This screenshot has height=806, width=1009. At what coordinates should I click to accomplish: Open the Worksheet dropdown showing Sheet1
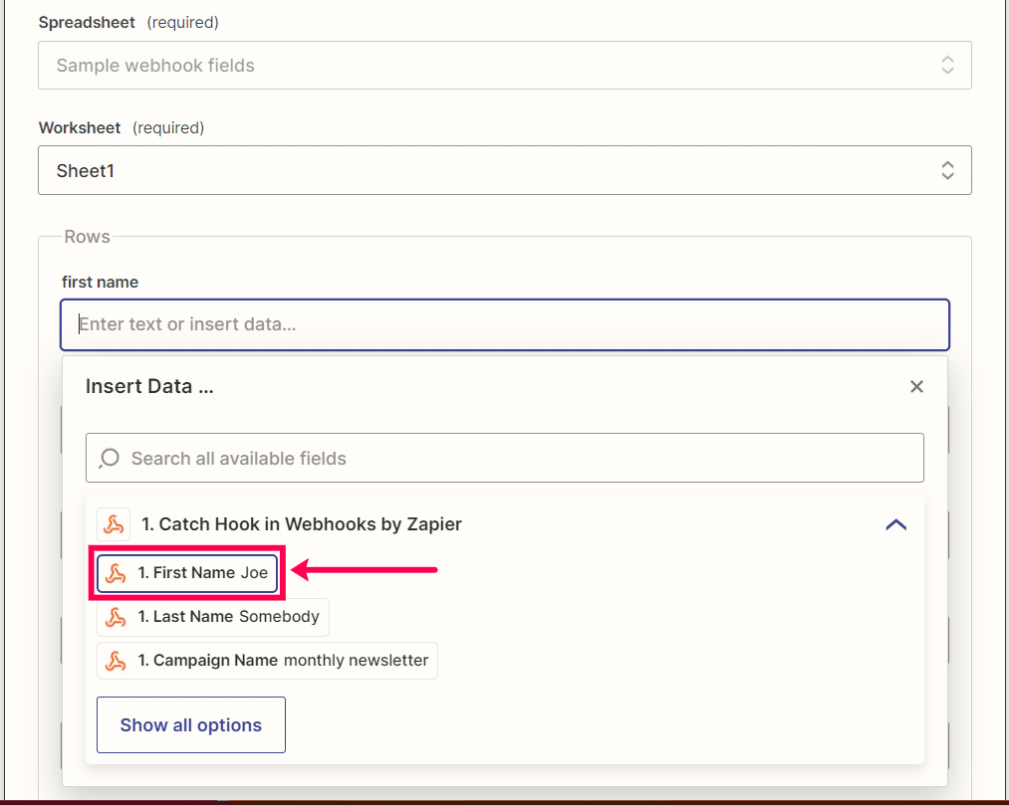[x=504, y=170]
